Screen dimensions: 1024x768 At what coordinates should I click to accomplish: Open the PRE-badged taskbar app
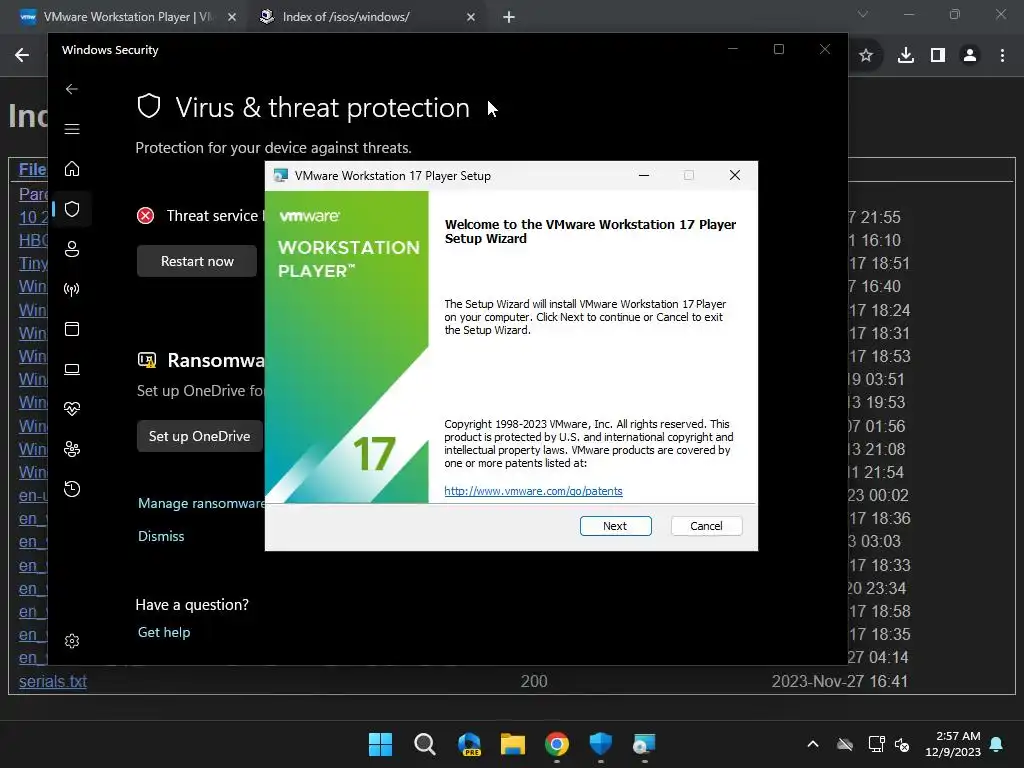(x=469, y=744)
